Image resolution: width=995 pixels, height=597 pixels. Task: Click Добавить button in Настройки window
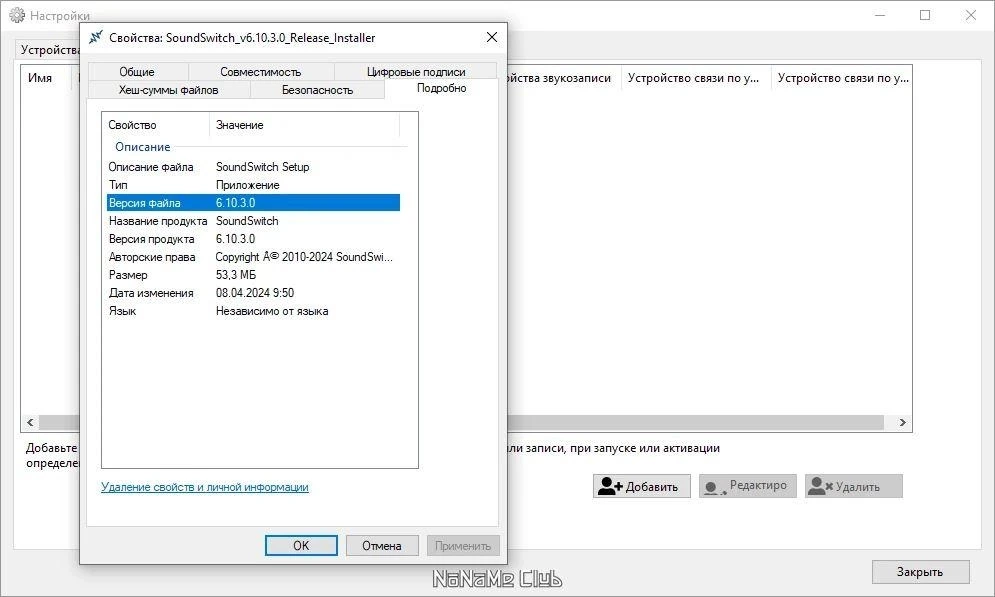[642, 487]
